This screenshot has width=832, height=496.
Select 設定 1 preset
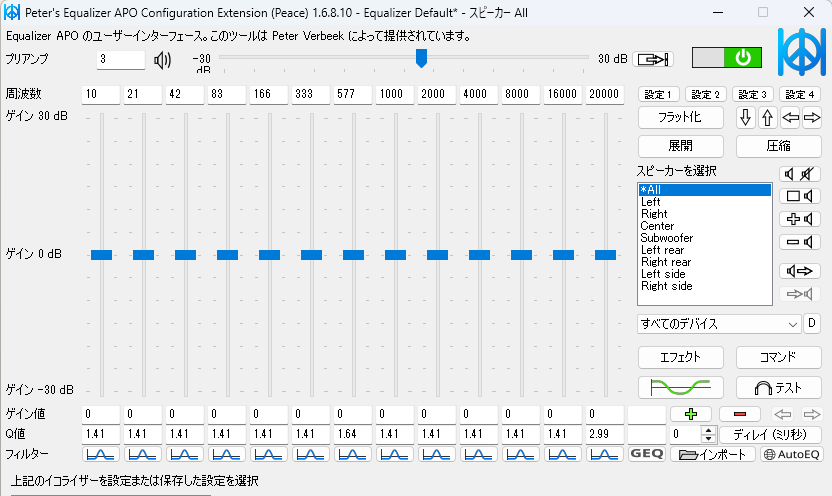click(658, 94)
